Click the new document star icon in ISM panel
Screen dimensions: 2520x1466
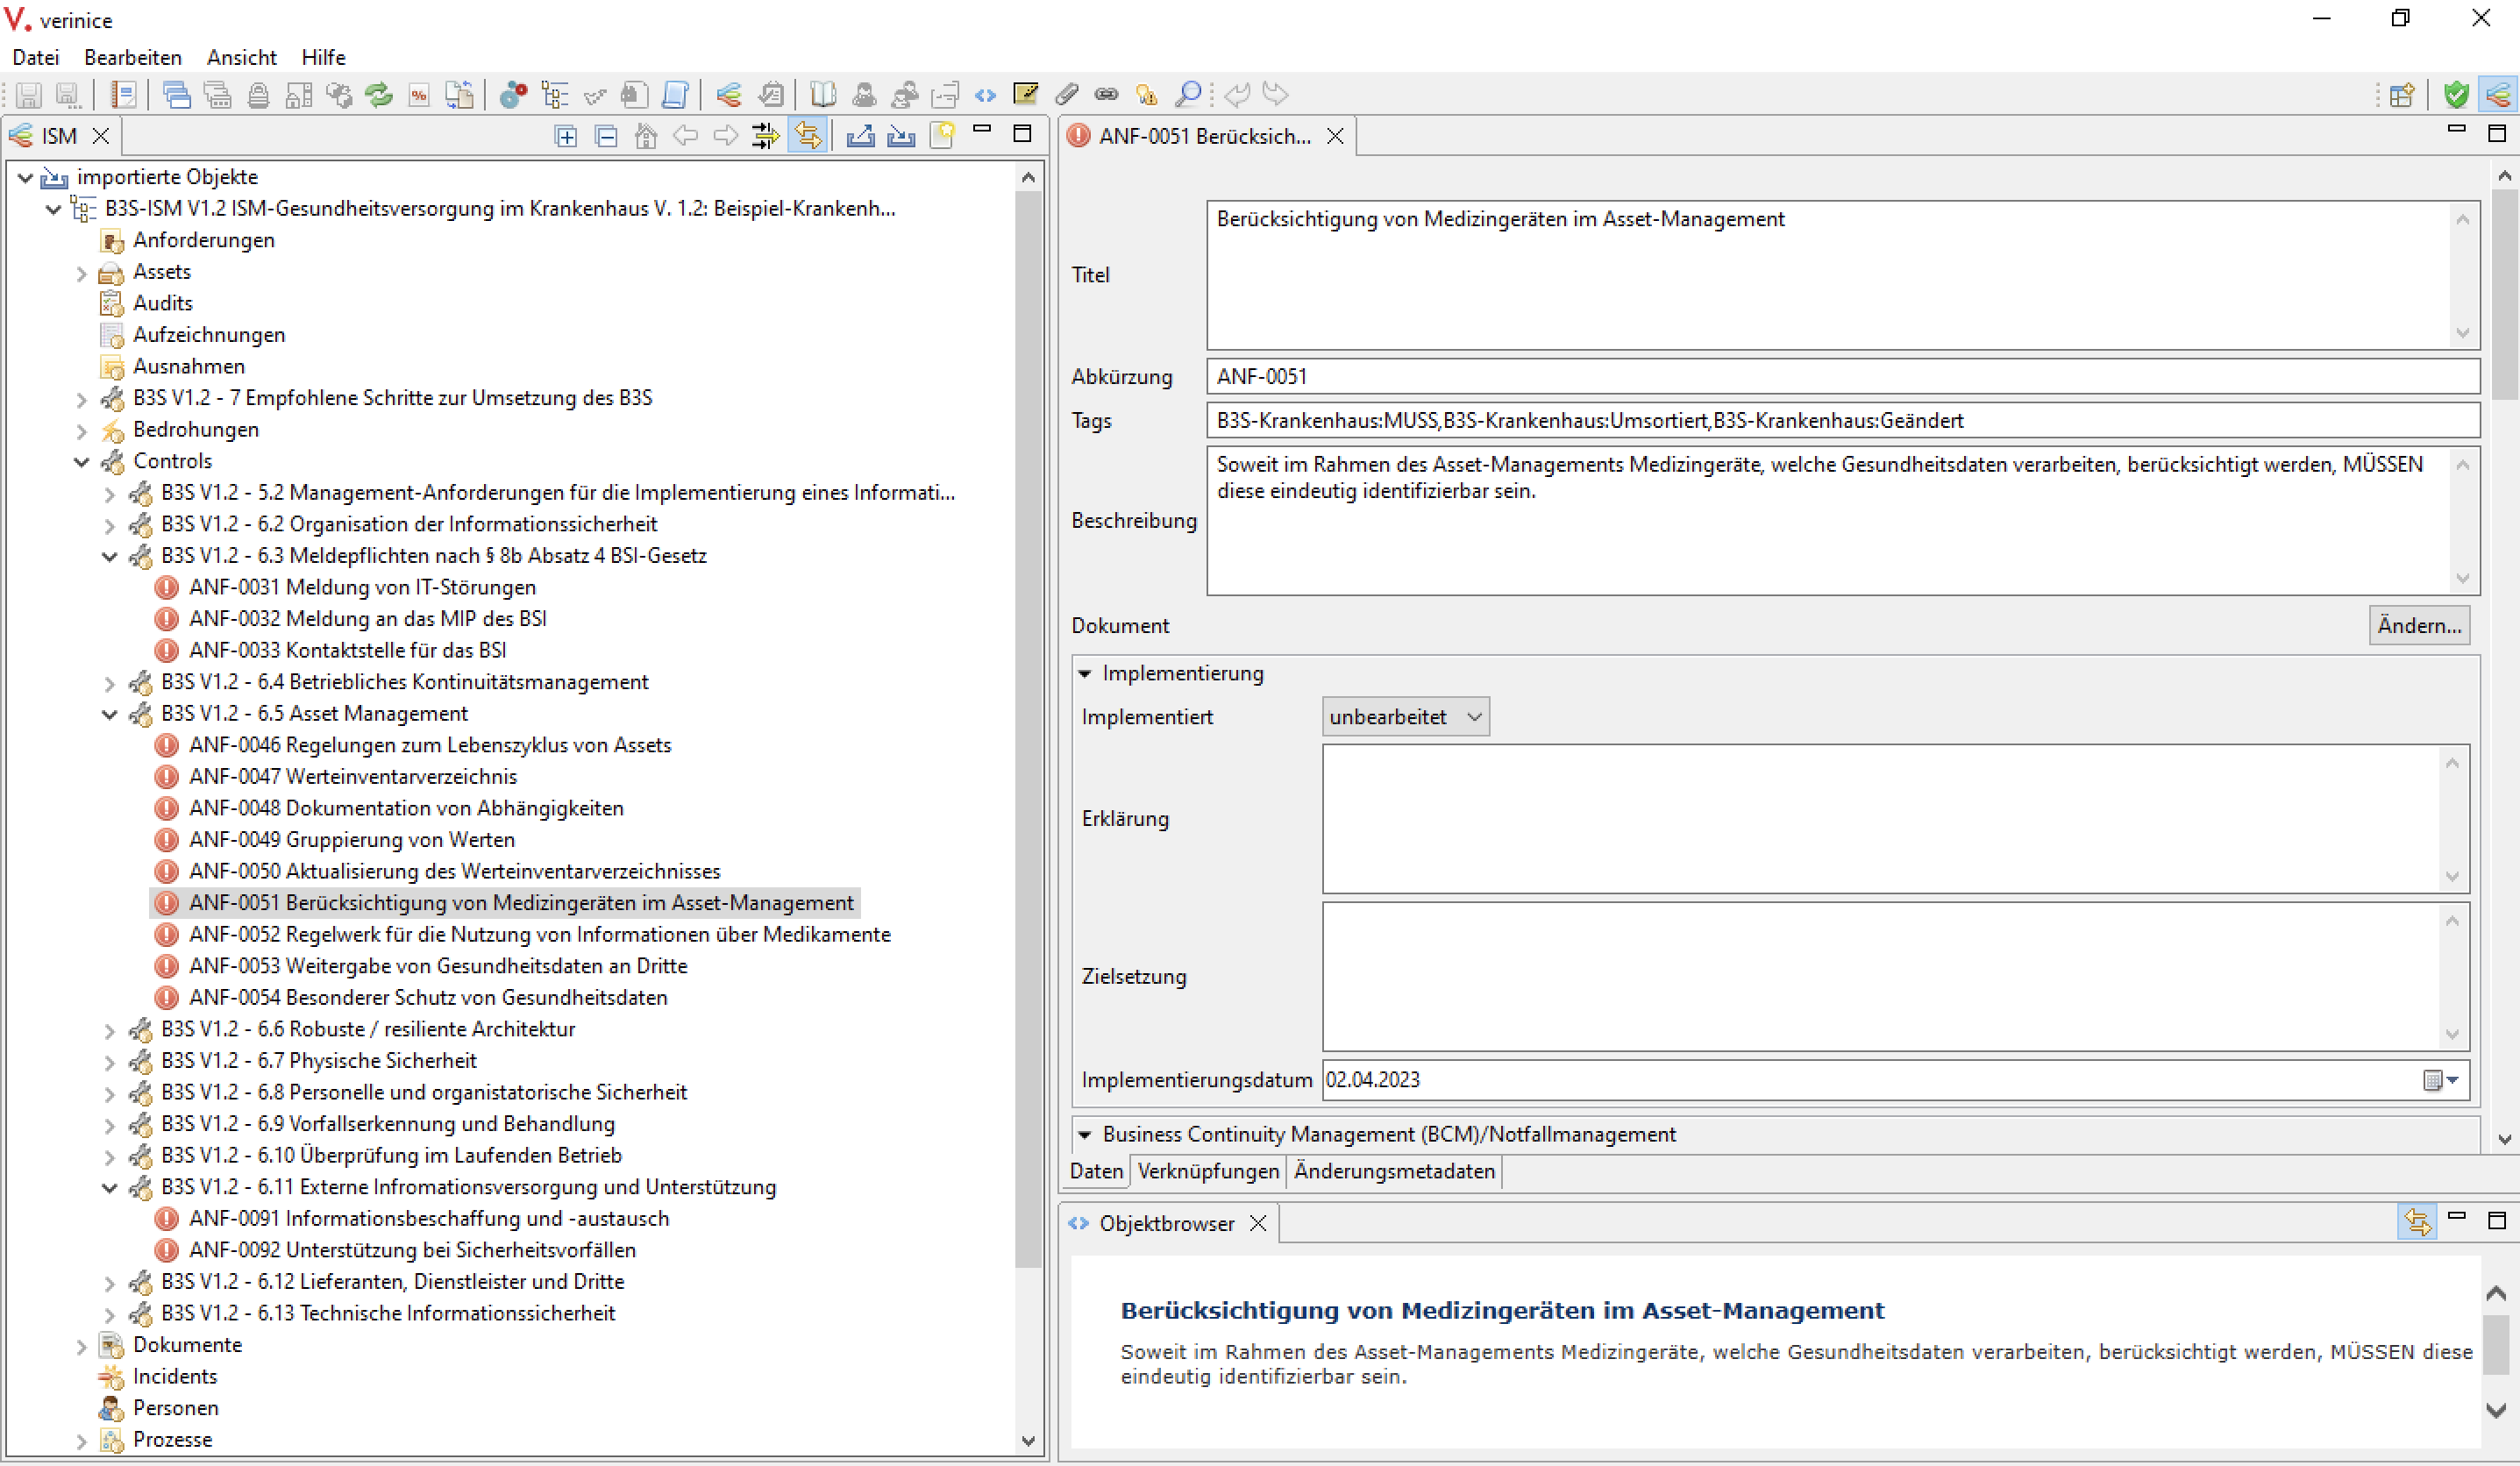[942, 136]
